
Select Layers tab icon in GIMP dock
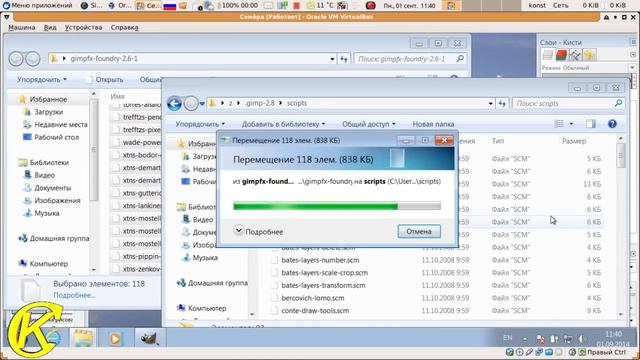(x=548, y=55)
